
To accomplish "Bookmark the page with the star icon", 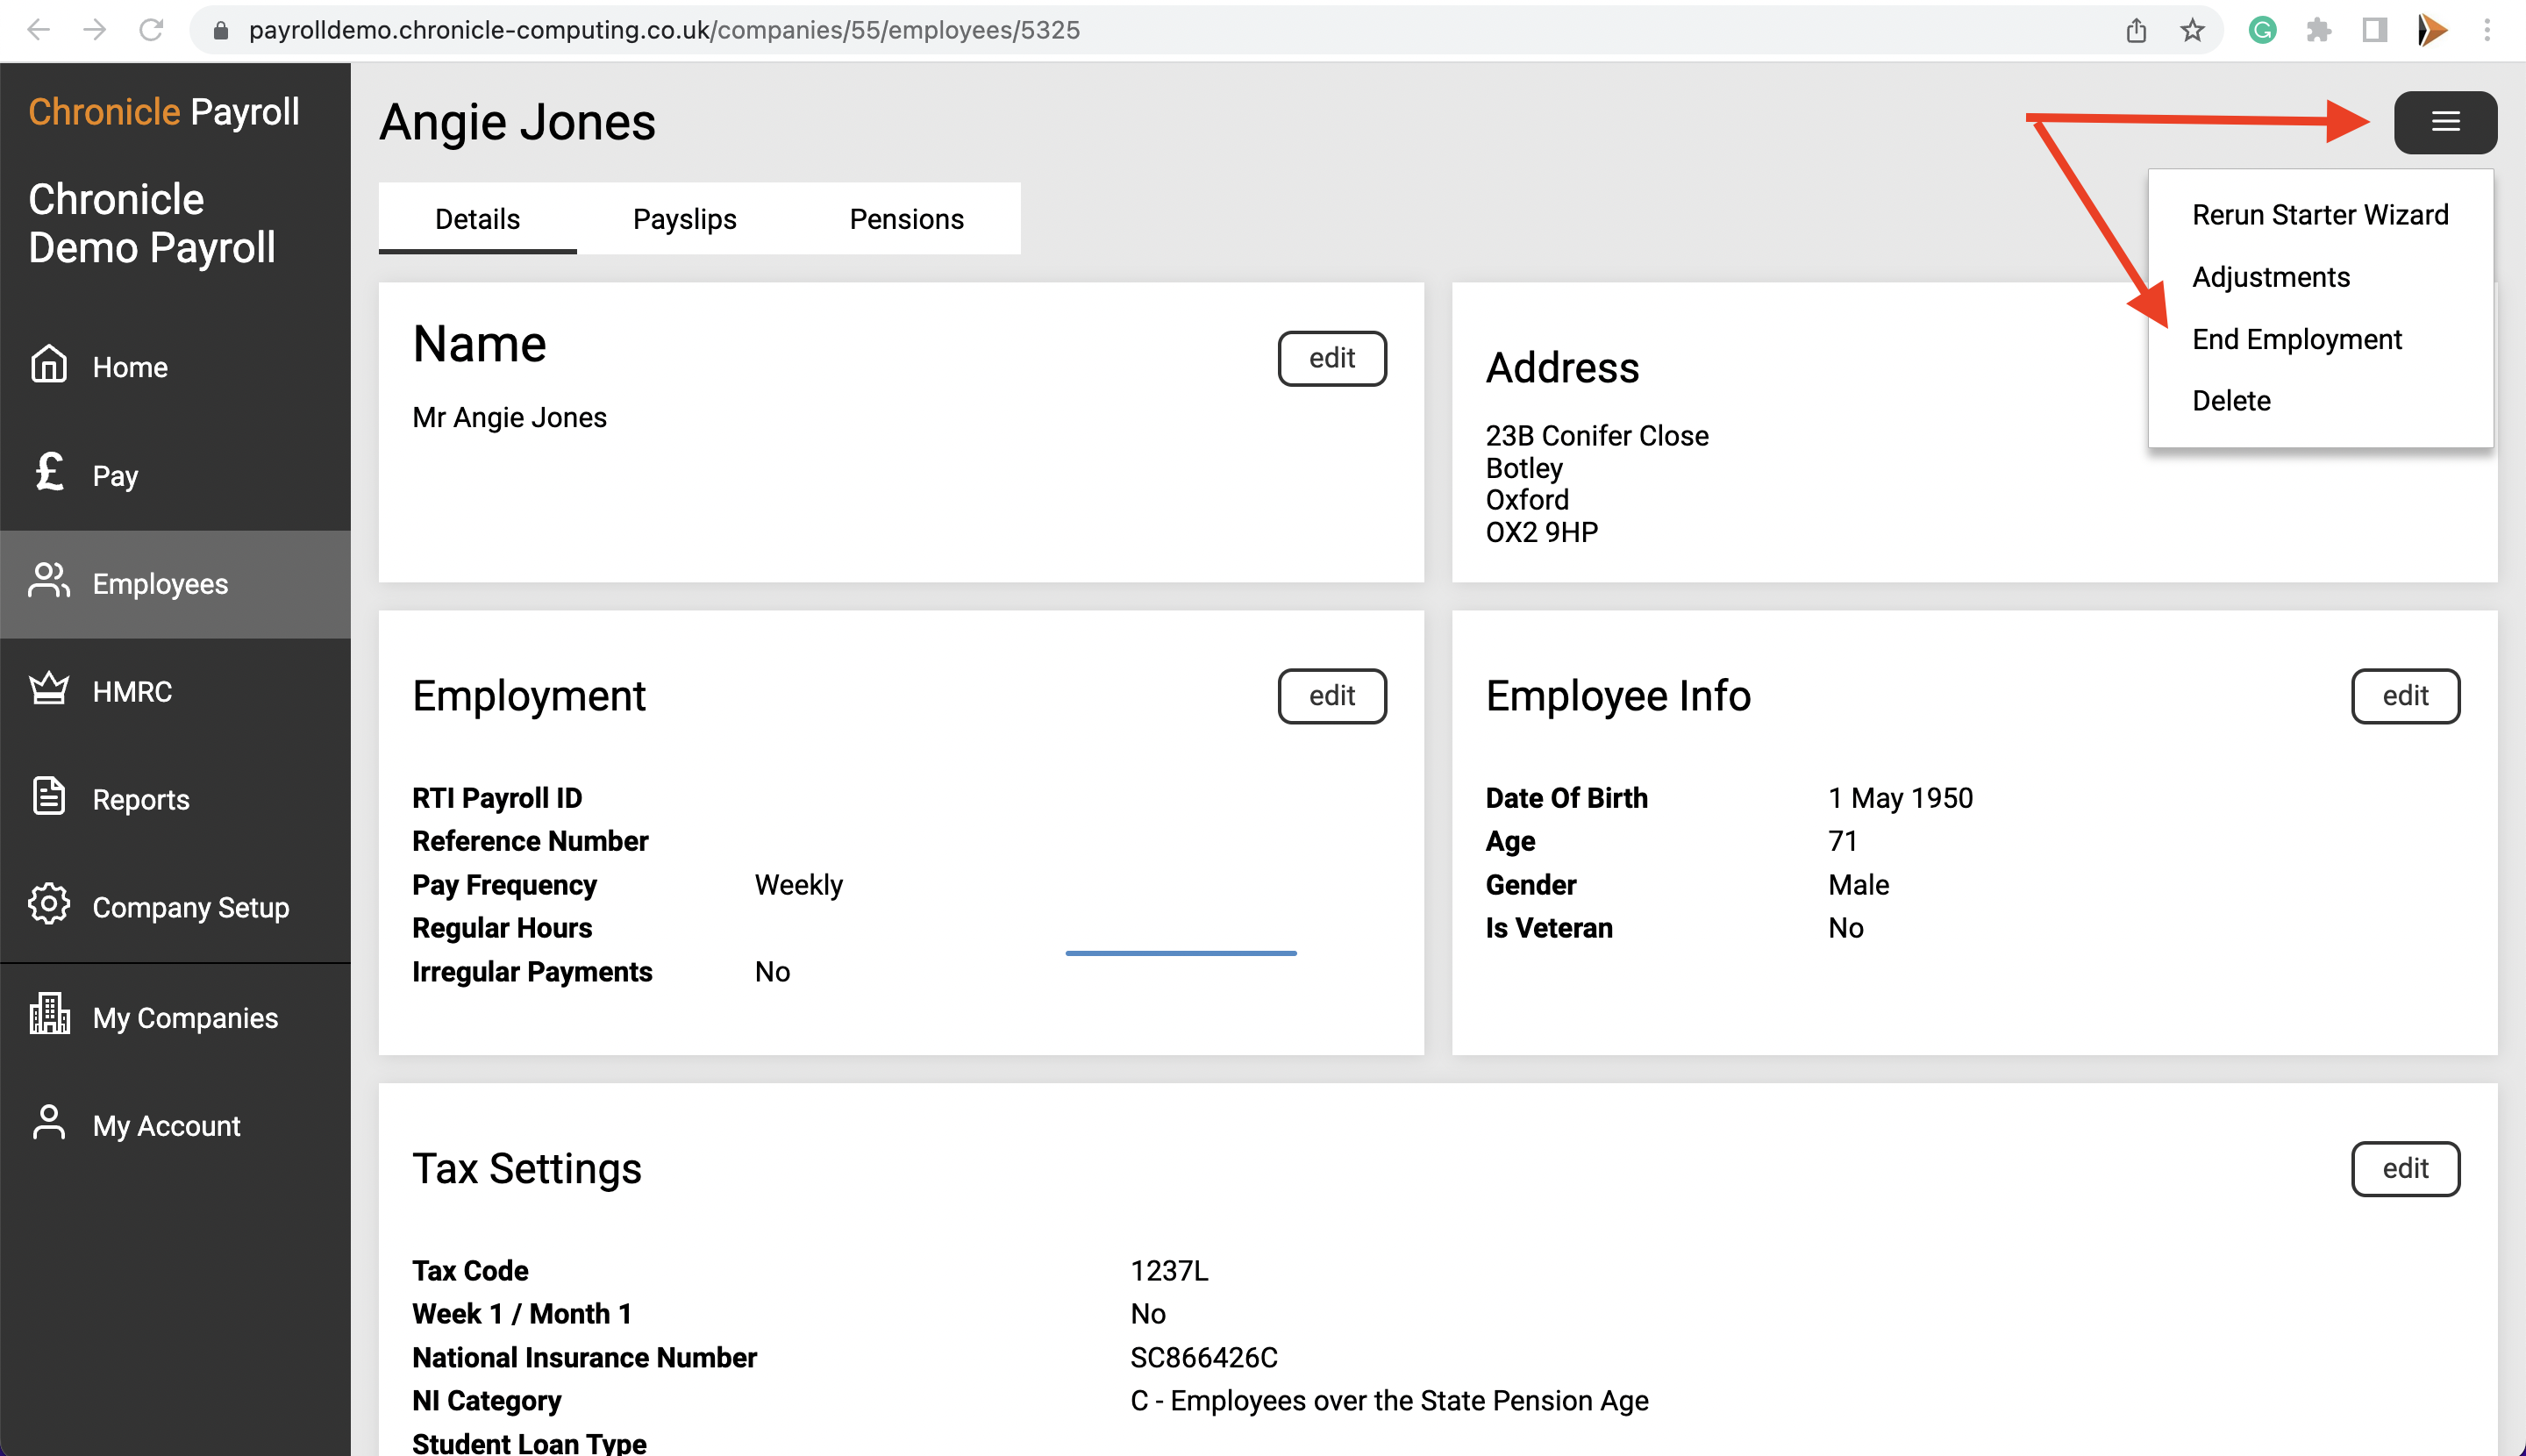I will click(2192, 30).
